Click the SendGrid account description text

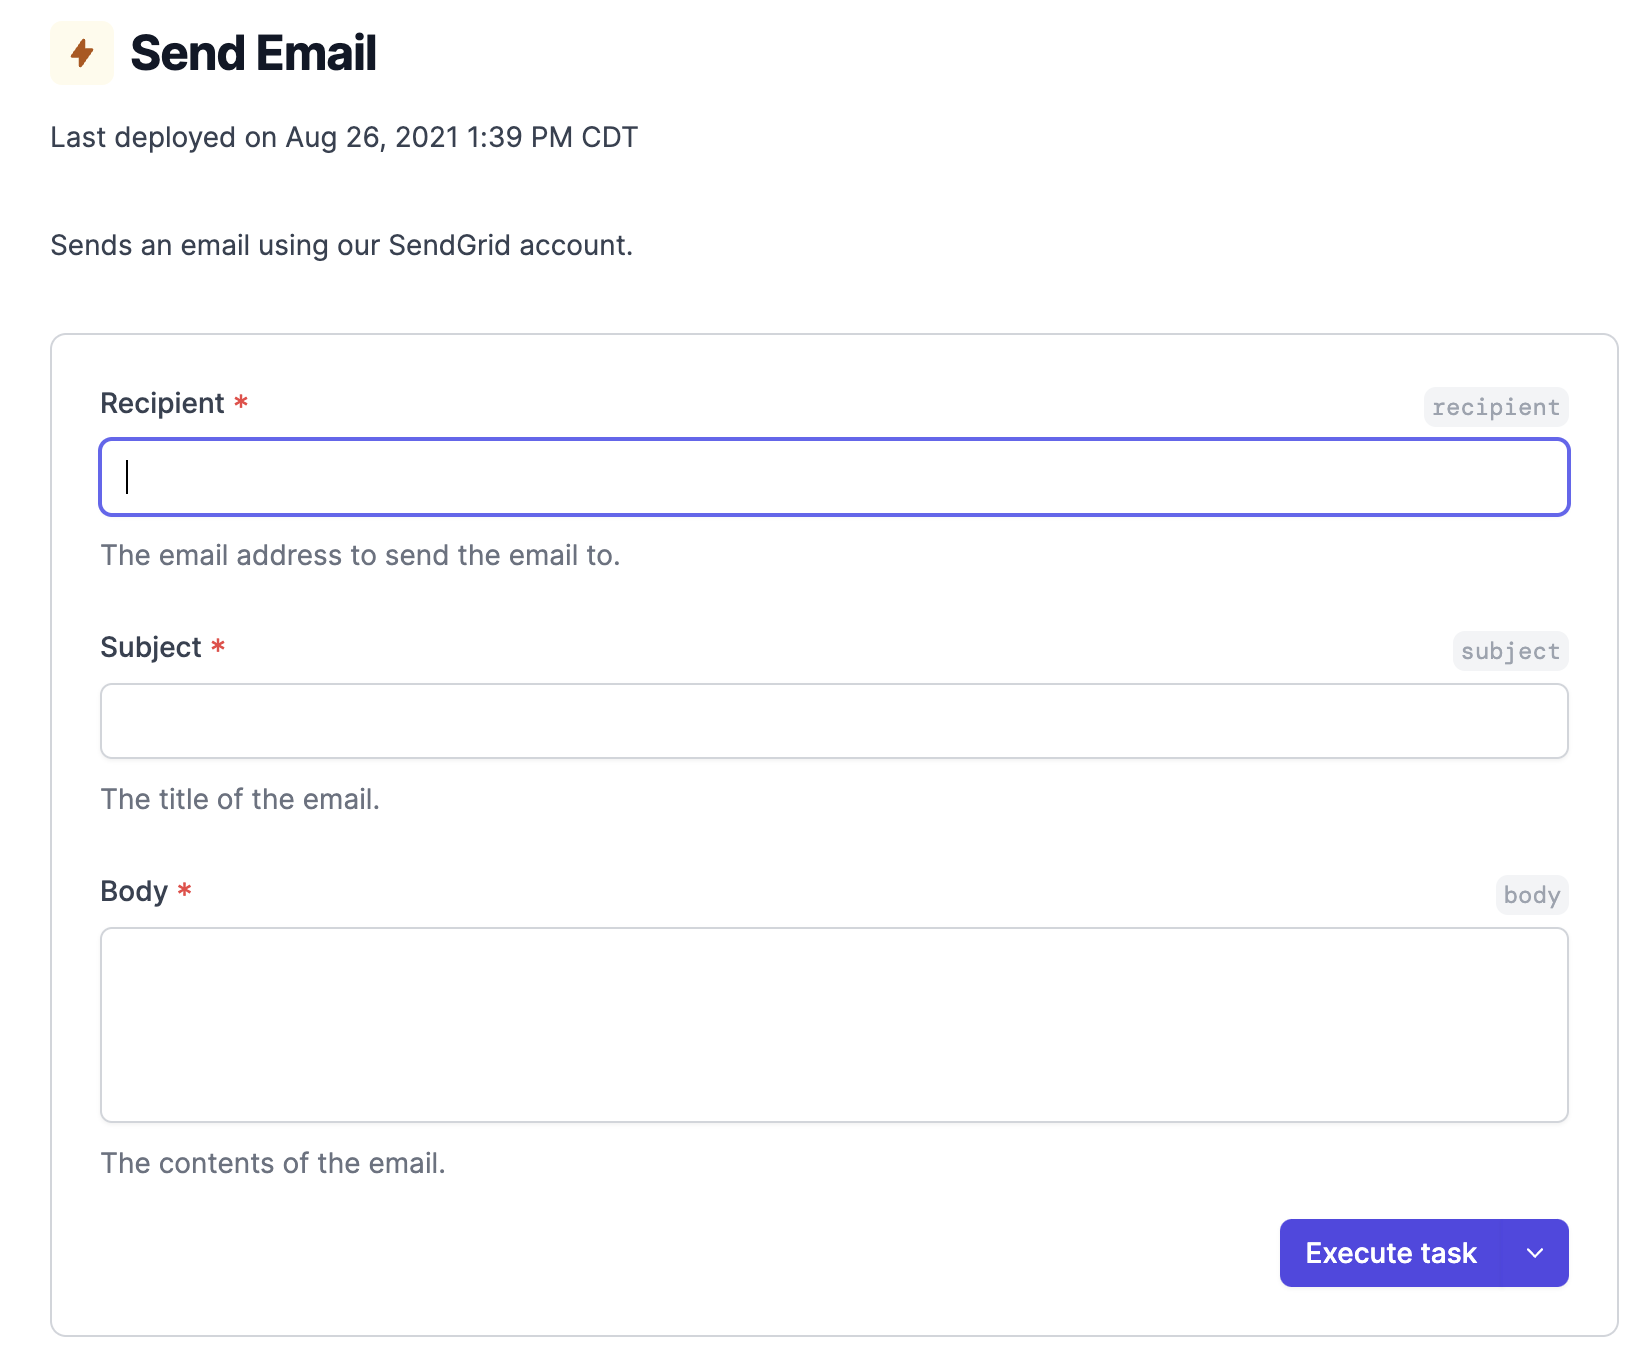[x=342, y=245]
